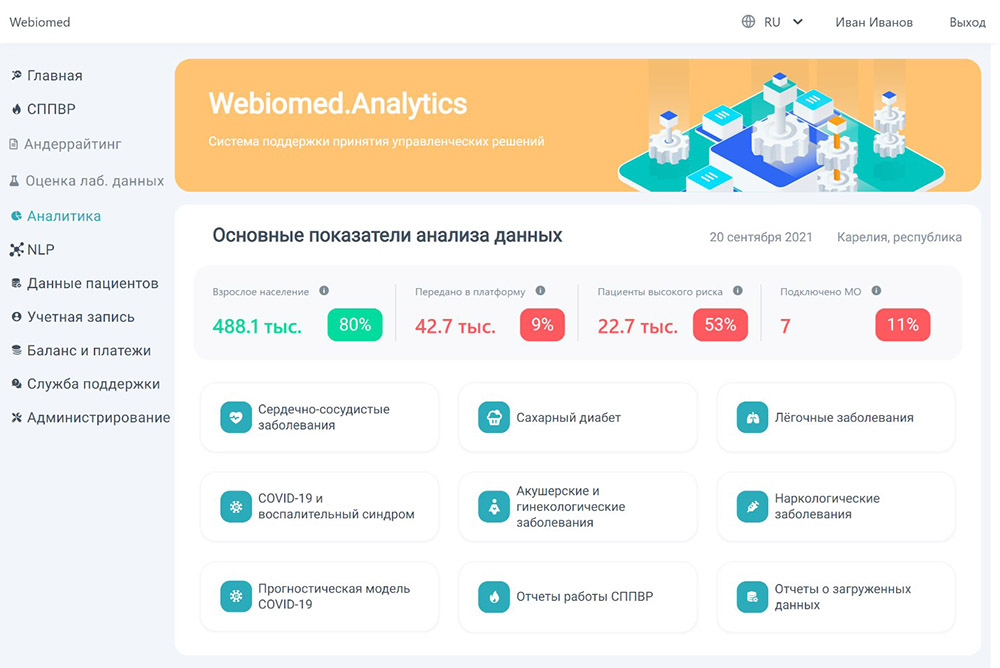Image resolution: width=1000 pixels, height=668 pixels.
Task: Click the Прогностическая модель COVID-19 icon
Action: click(x=236, y=597)
